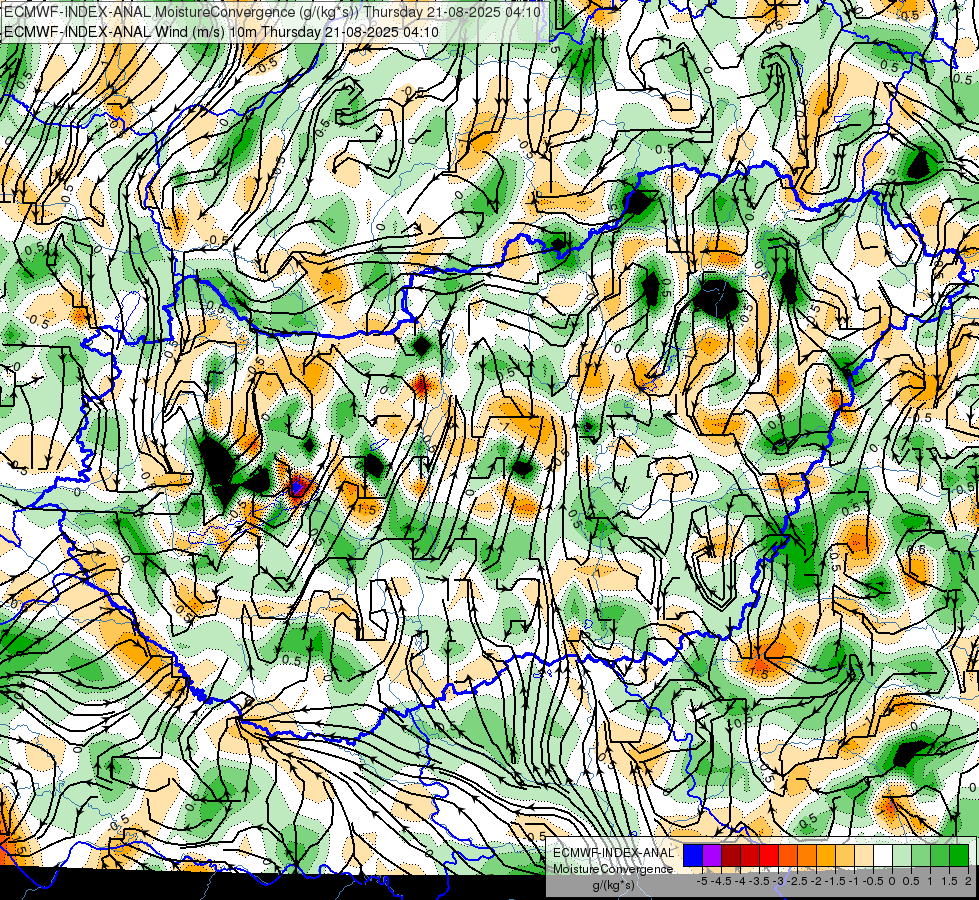Screen dimensions: 979x900
Task: Click the darkest green swatch at the legend's right end
Action: (959, 856)
